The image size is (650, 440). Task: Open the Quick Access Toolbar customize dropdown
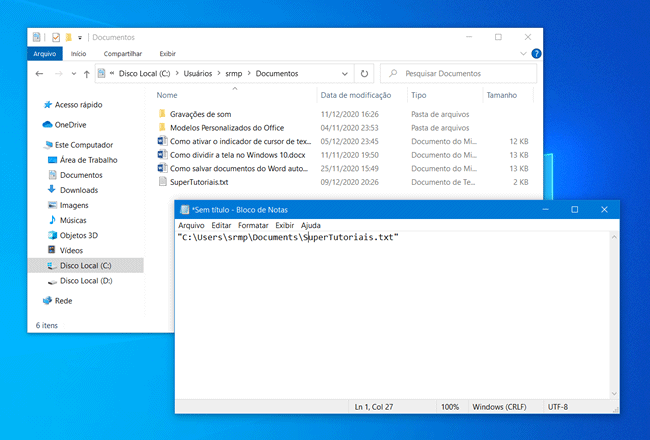81,37
